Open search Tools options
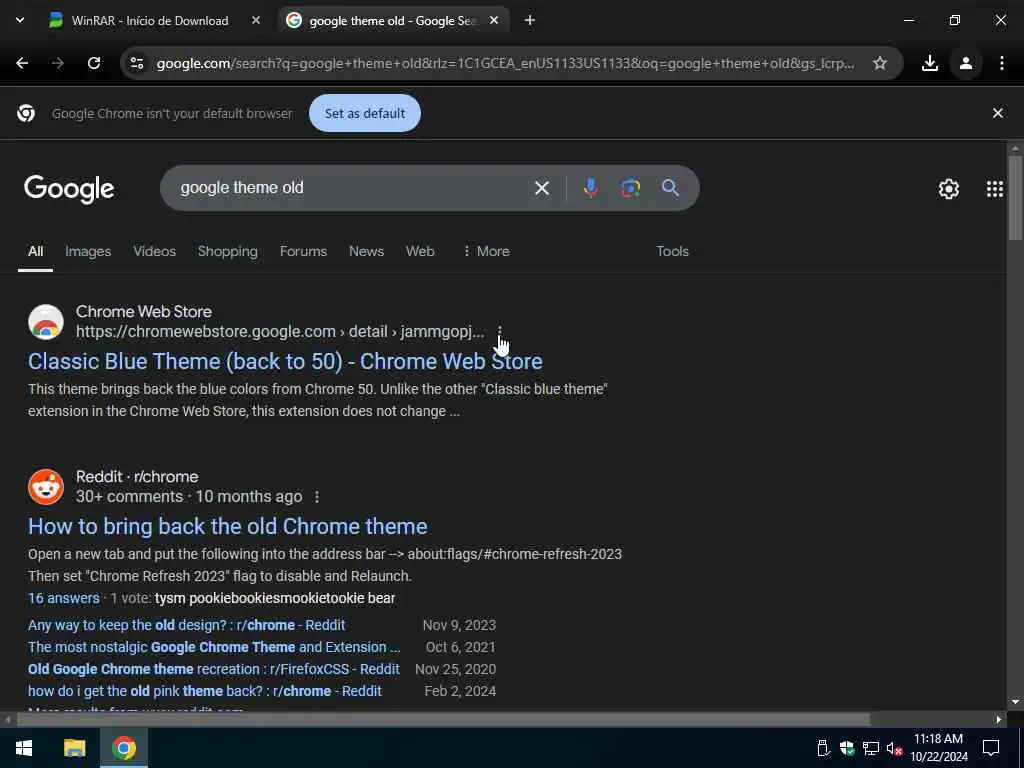Image resolution: width=1024 pixels, height=768 pixels. tap(673, 251)
